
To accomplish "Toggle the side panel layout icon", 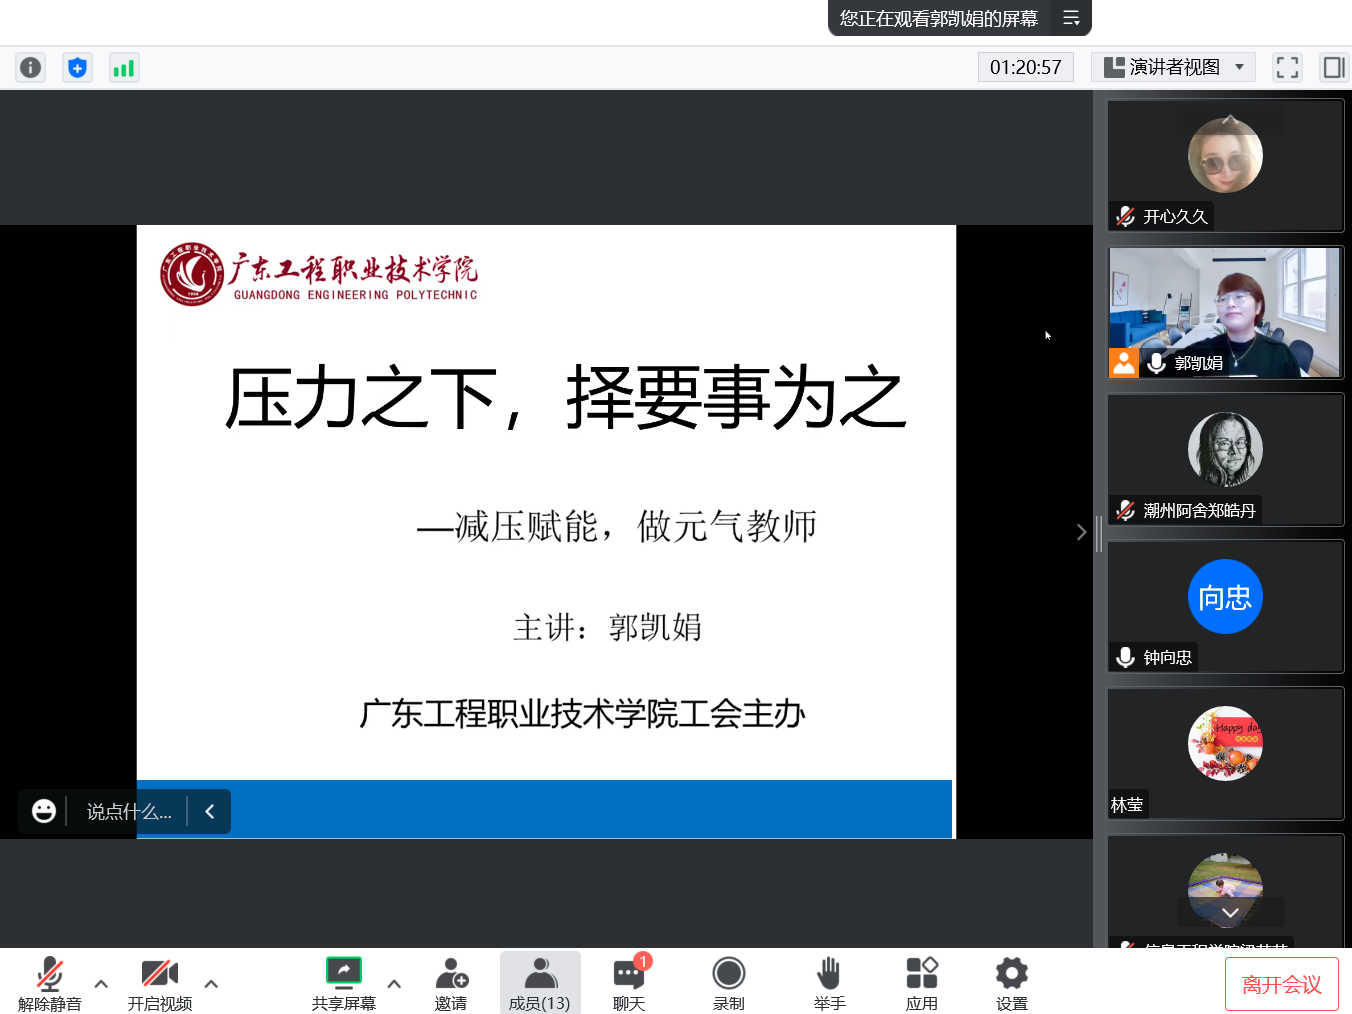I will point(1333,67).
